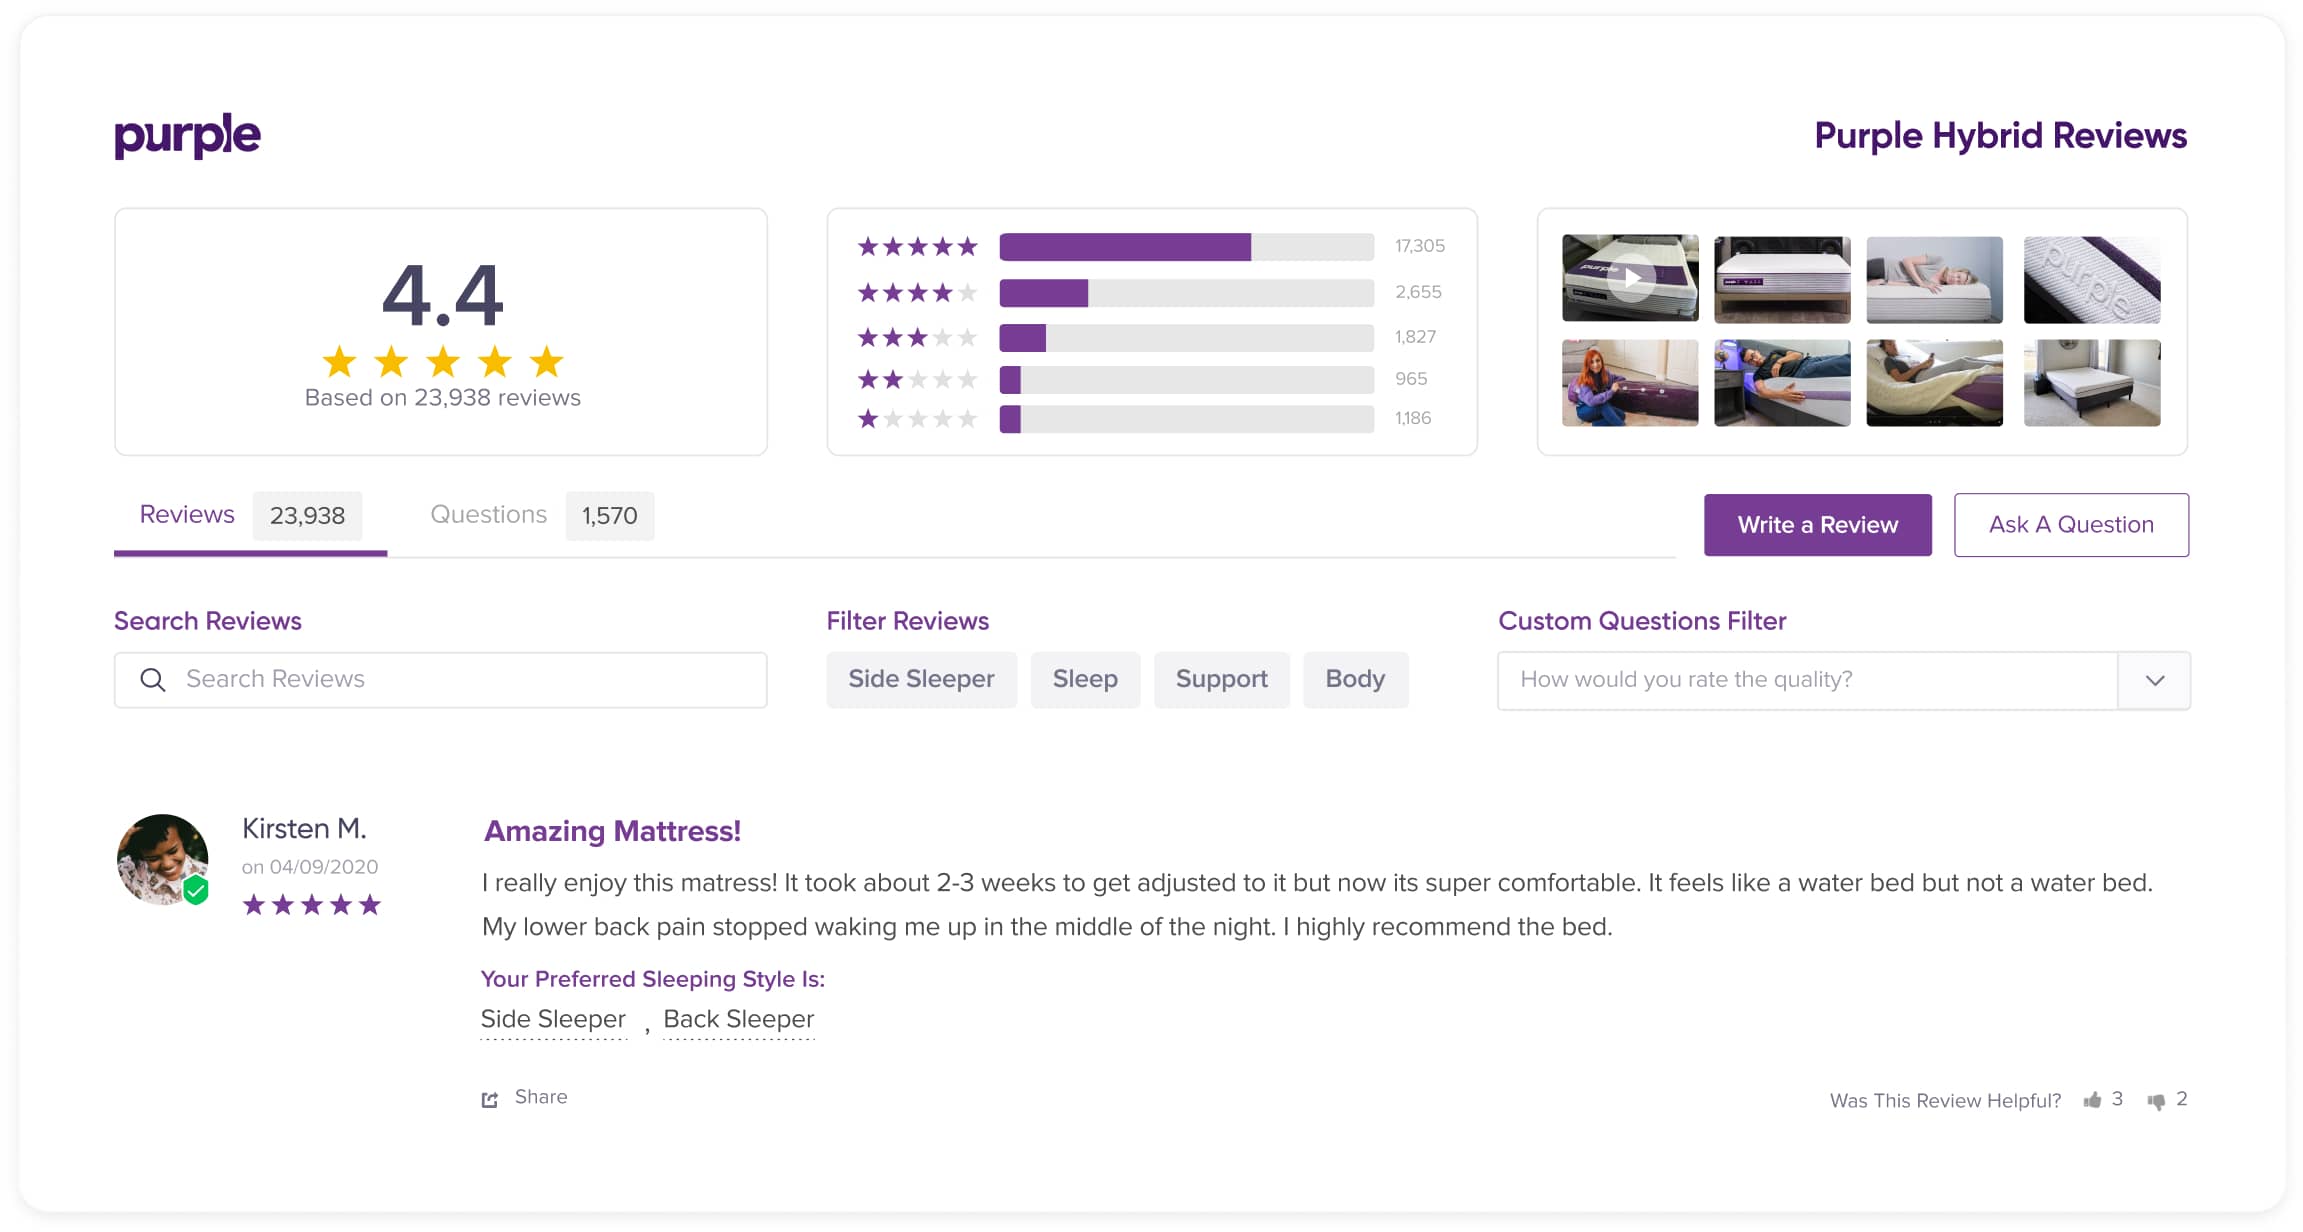Viewport: 2303px width, 1232px height.
Task: Click the purple logo
Action: pos(187,136)
